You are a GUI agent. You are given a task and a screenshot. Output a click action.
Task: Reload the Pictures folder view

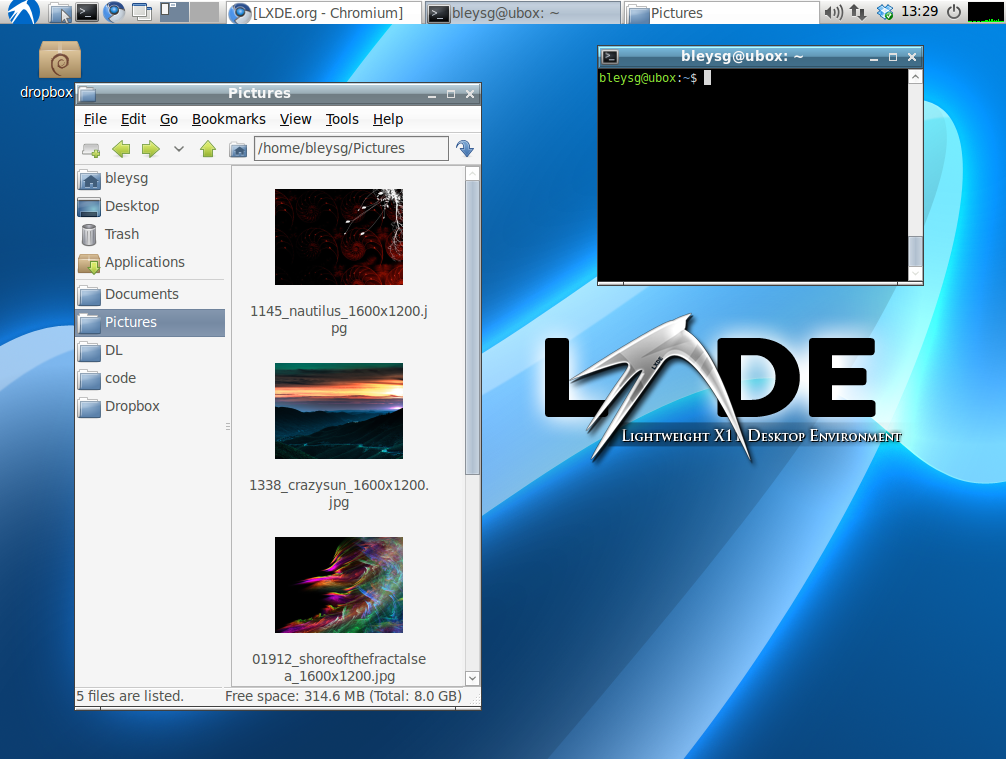[x=464, y=148]
